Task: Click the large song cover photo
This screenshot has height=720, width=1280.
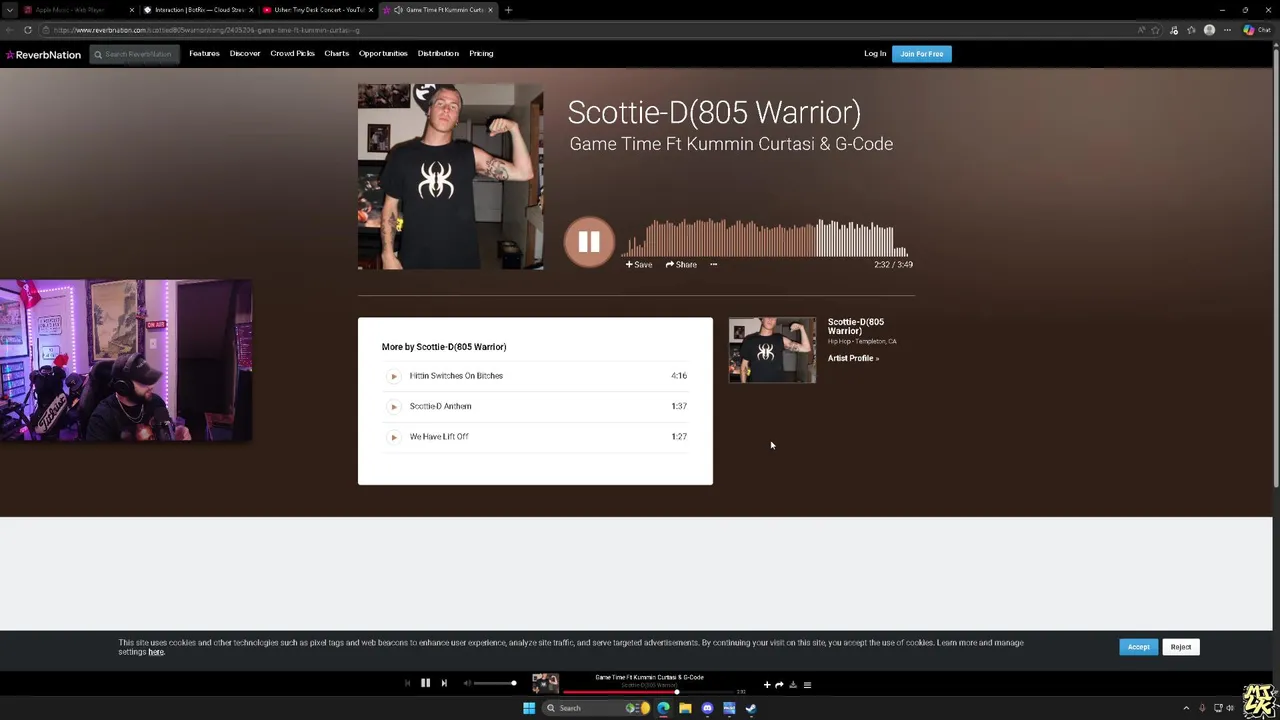Action: pos(451,177)
